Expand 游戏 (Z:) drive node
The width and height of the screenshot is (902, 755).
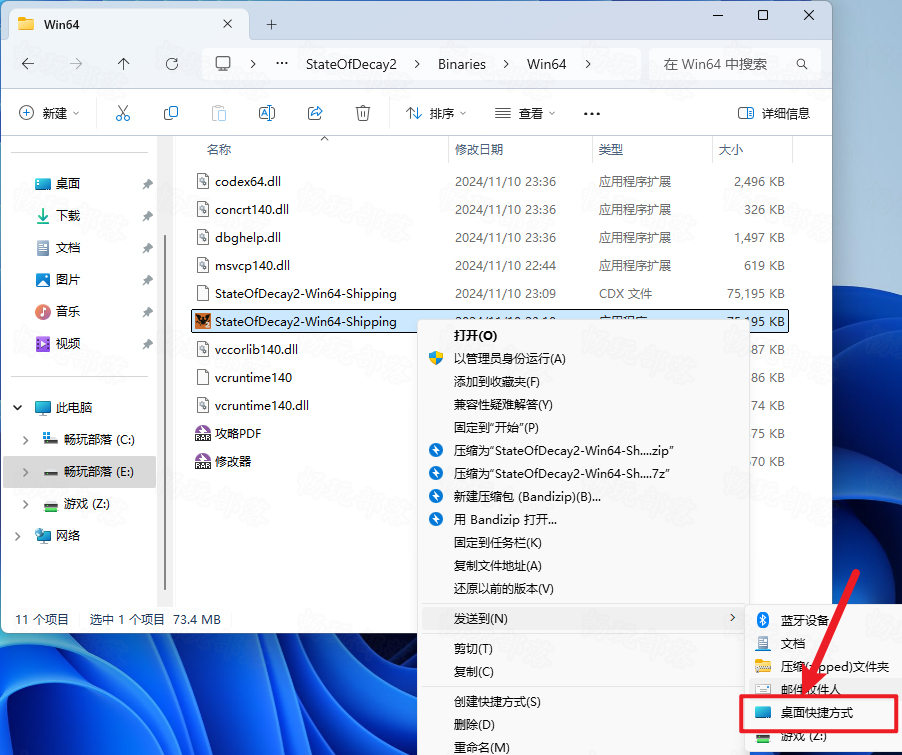25,504
